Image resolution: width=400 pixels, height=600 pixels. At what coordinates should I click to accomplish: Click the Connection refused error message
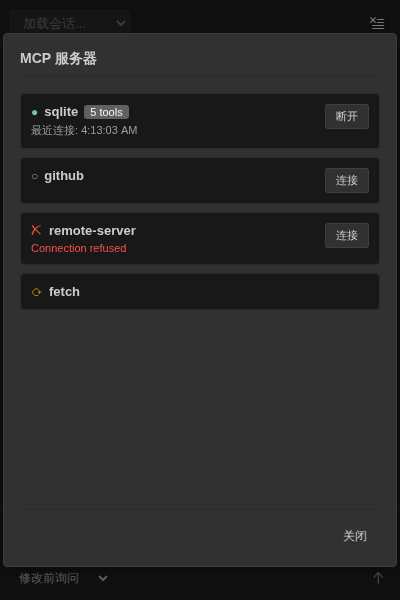click(x=79, y=248)
